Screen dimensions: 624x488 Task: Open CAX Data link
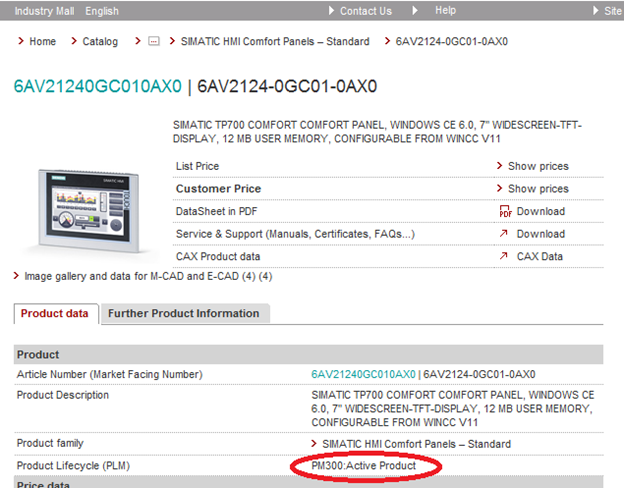(x=539, y=256)
